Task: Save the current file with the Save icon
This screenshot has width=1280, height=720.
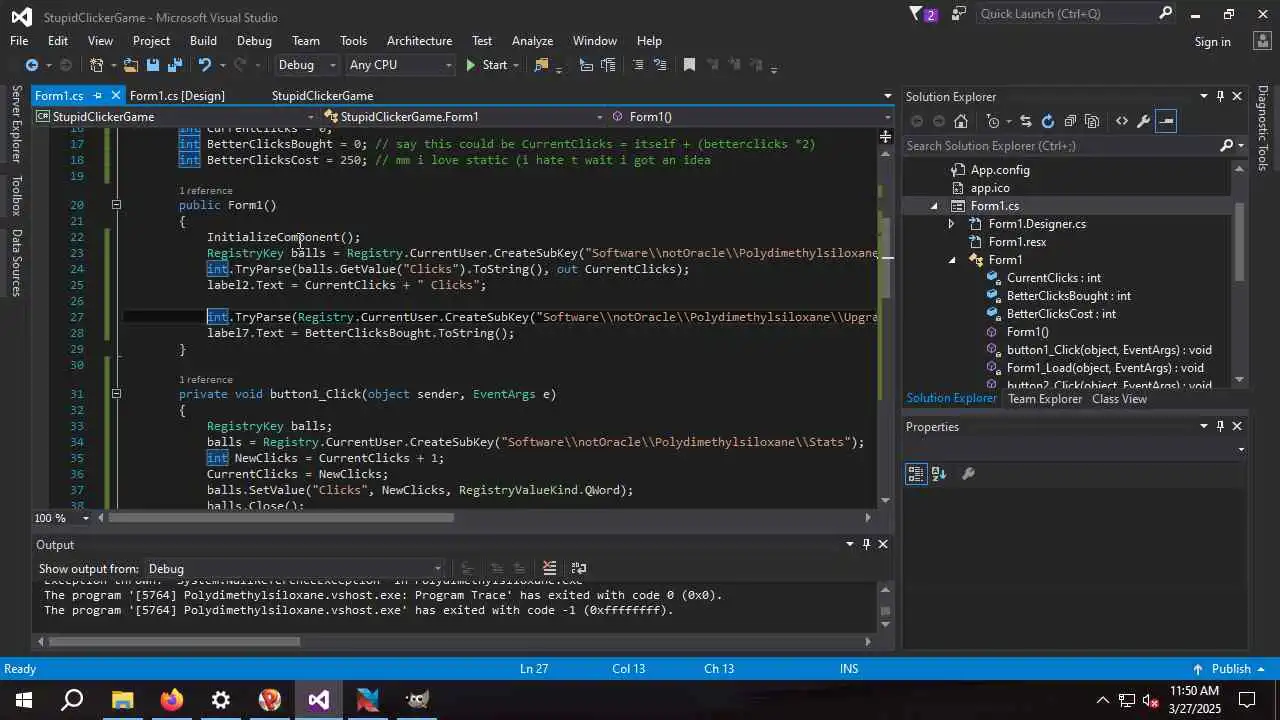Action: point(153,65)
